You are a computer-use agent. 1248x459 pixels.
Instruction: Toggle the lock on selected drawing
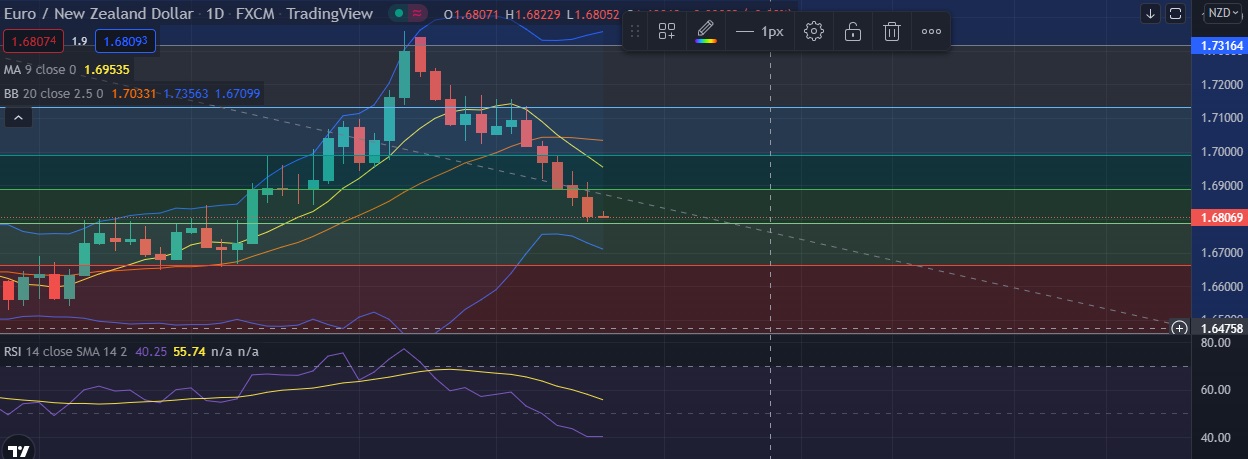[853, 31]
